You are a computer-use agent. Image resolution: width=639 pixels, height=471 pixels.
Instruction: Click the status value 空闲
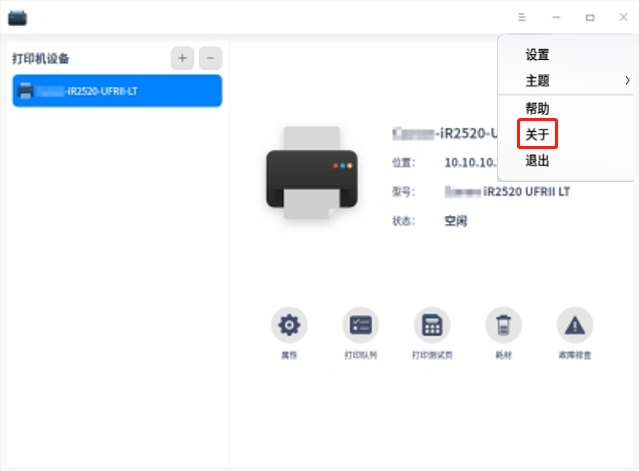point(456,221)
